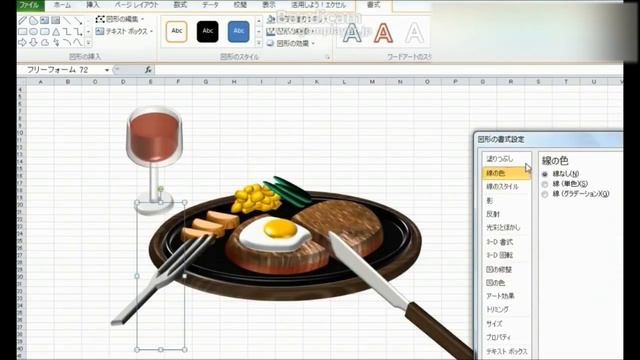Click the fried egg on the steak
This screenshot has width=640, height=360.
274,233
